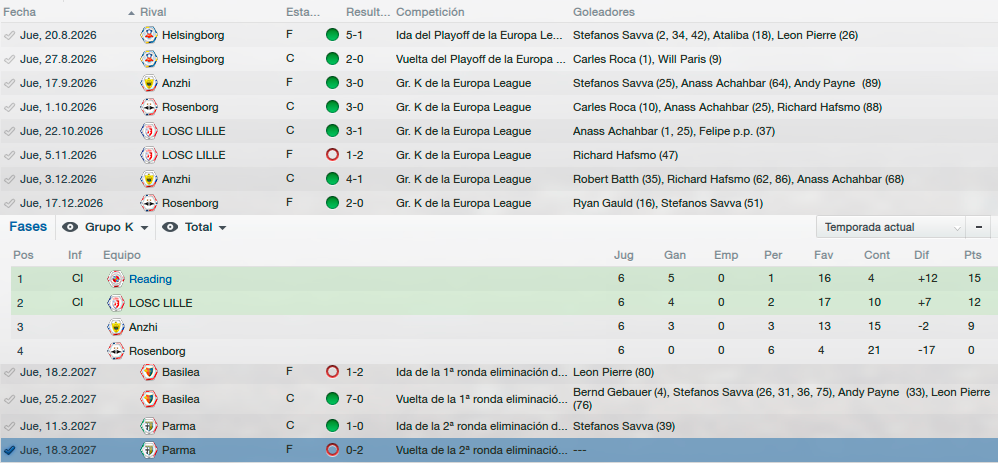
Task: Click the Anzhi badge for the 17.9.2026 match
Action: point(148,83)
